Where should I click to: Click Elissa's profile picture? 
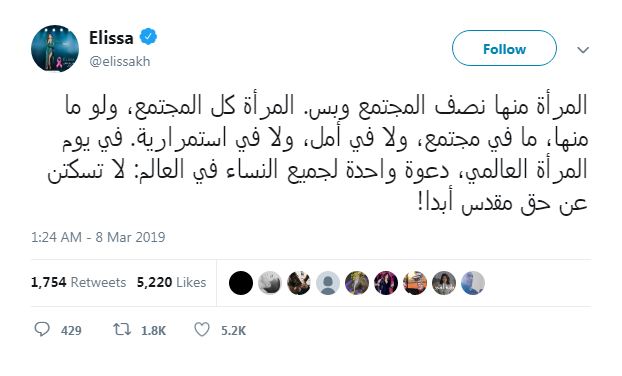[x=55, y=49]
